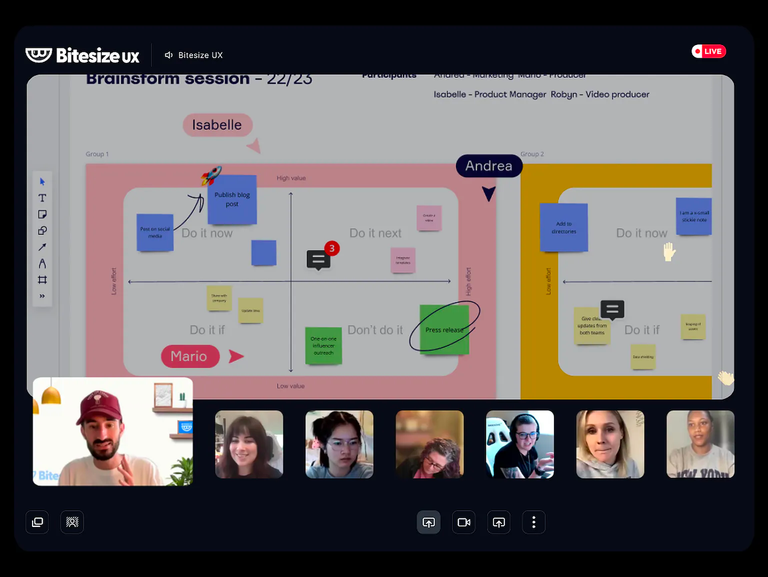Click the Publish blog post sticky note

click(232, 200)
